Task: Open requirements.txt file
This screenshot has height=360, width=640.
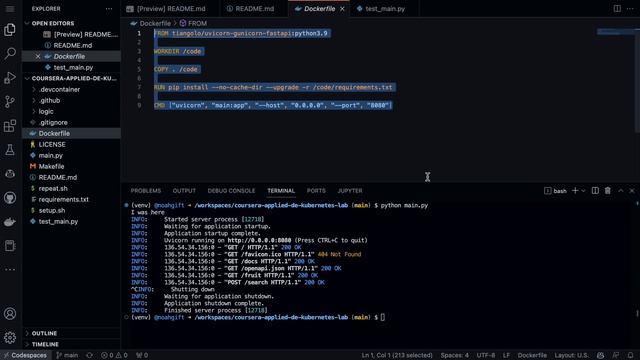Action: tap(71, 200)
